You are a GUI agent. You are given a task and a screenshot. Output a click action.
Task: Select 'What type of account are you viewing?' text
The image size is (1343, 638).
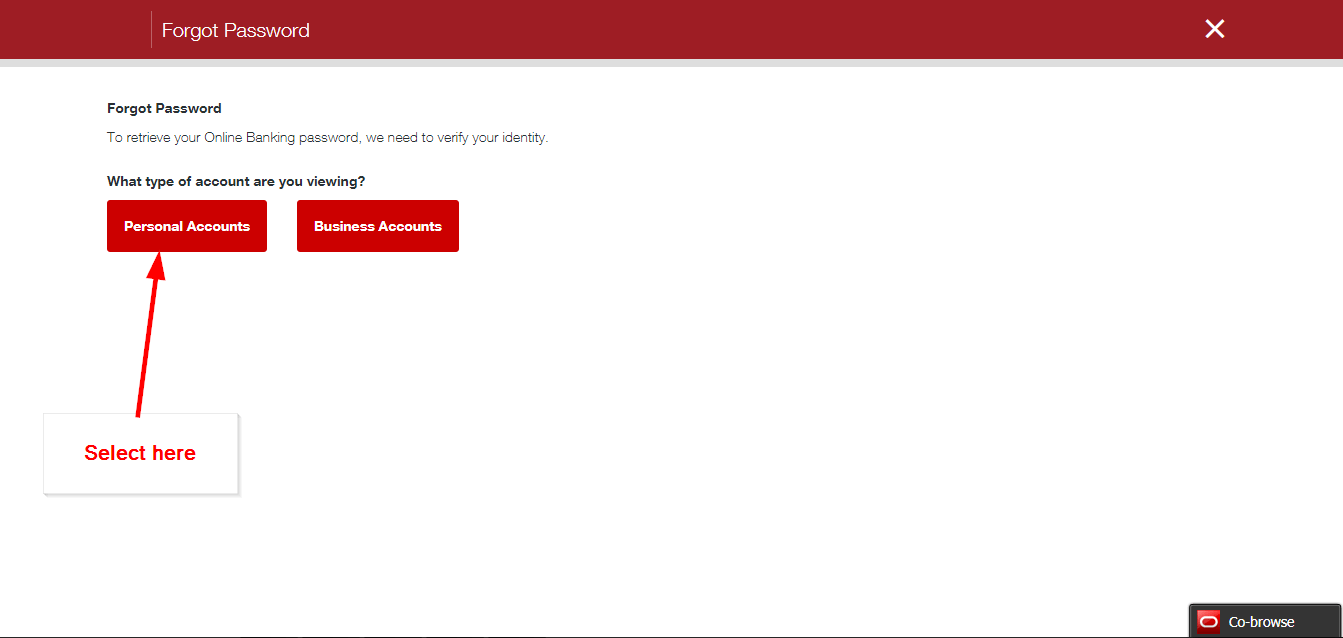click(235, 181)
